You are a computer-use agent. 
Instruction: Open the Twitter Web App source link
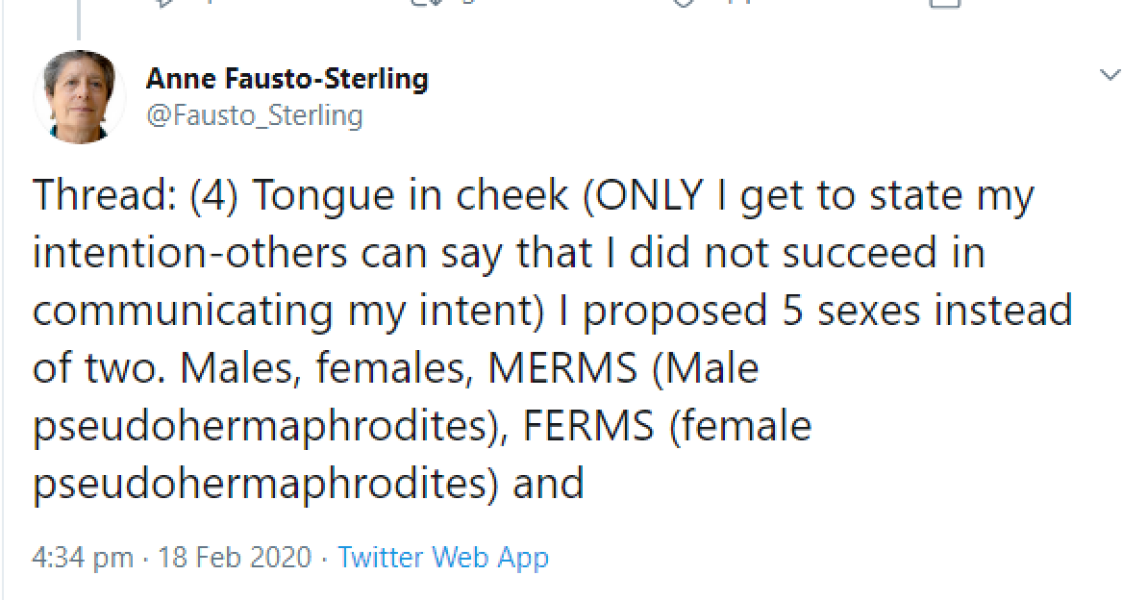point(443,557)
